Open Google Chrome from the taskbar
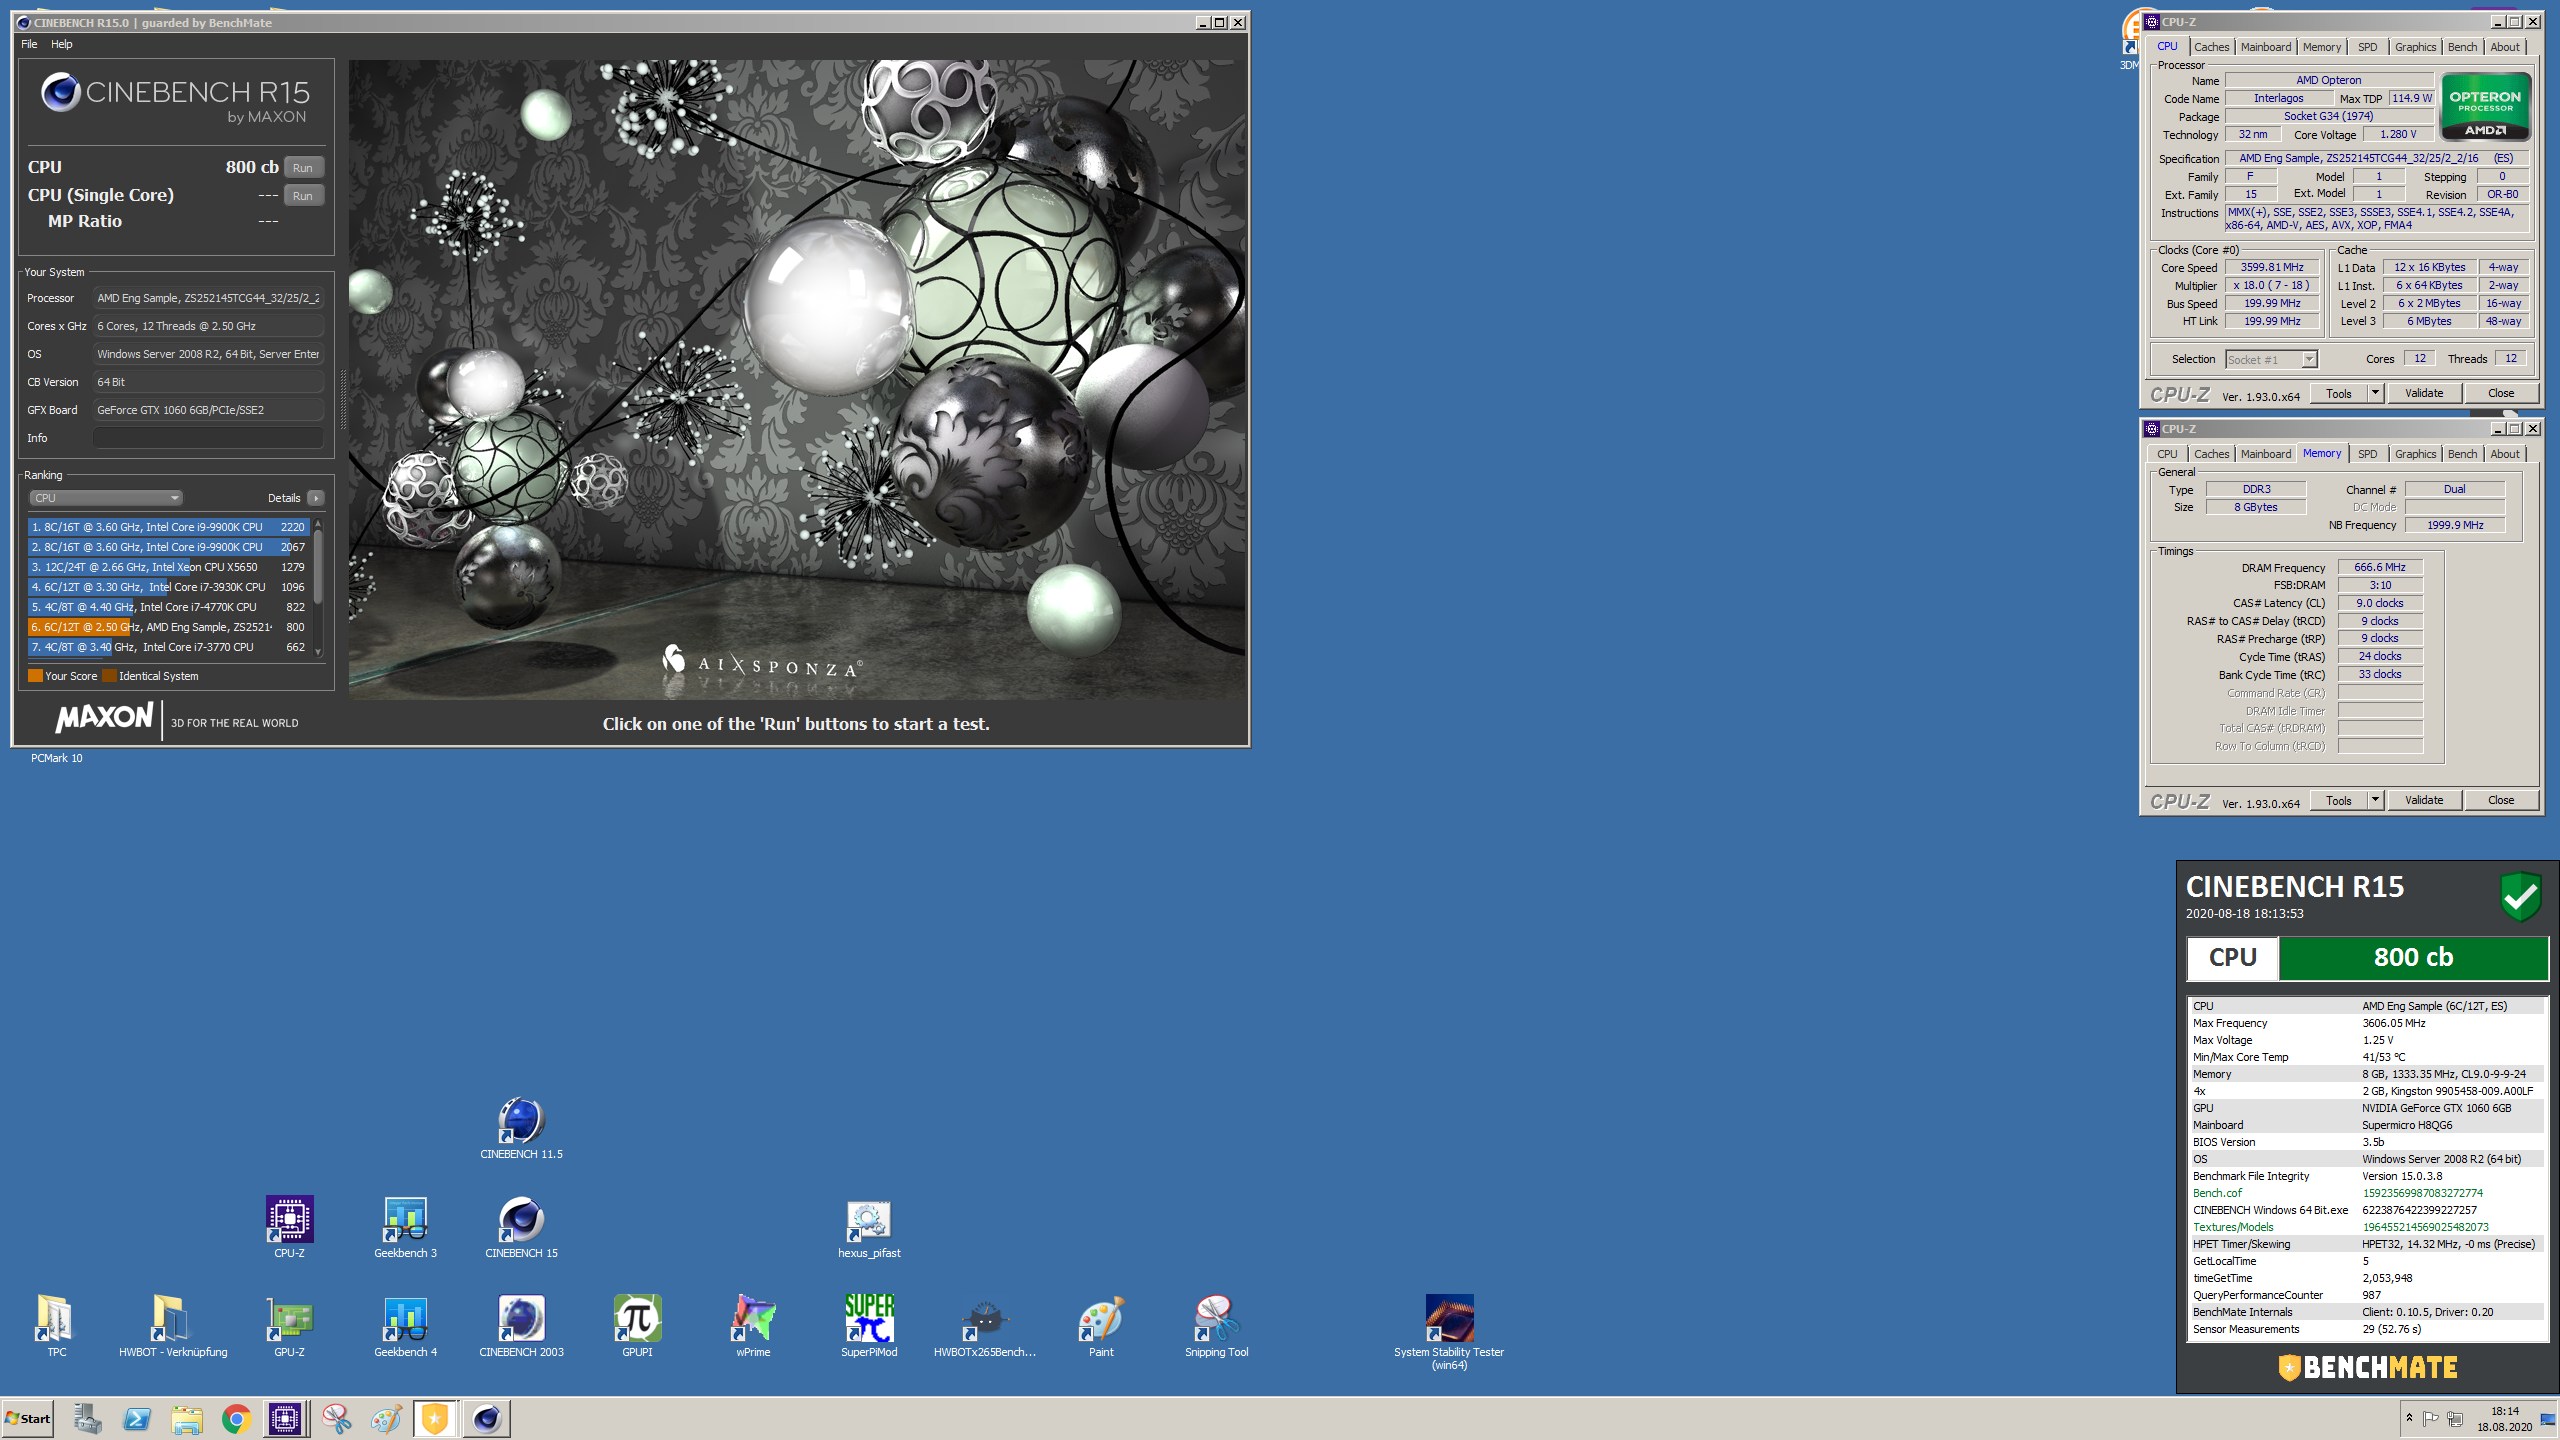Image resolution: width=2560 pixels, height=1440 pixels. pos(236,1418)
